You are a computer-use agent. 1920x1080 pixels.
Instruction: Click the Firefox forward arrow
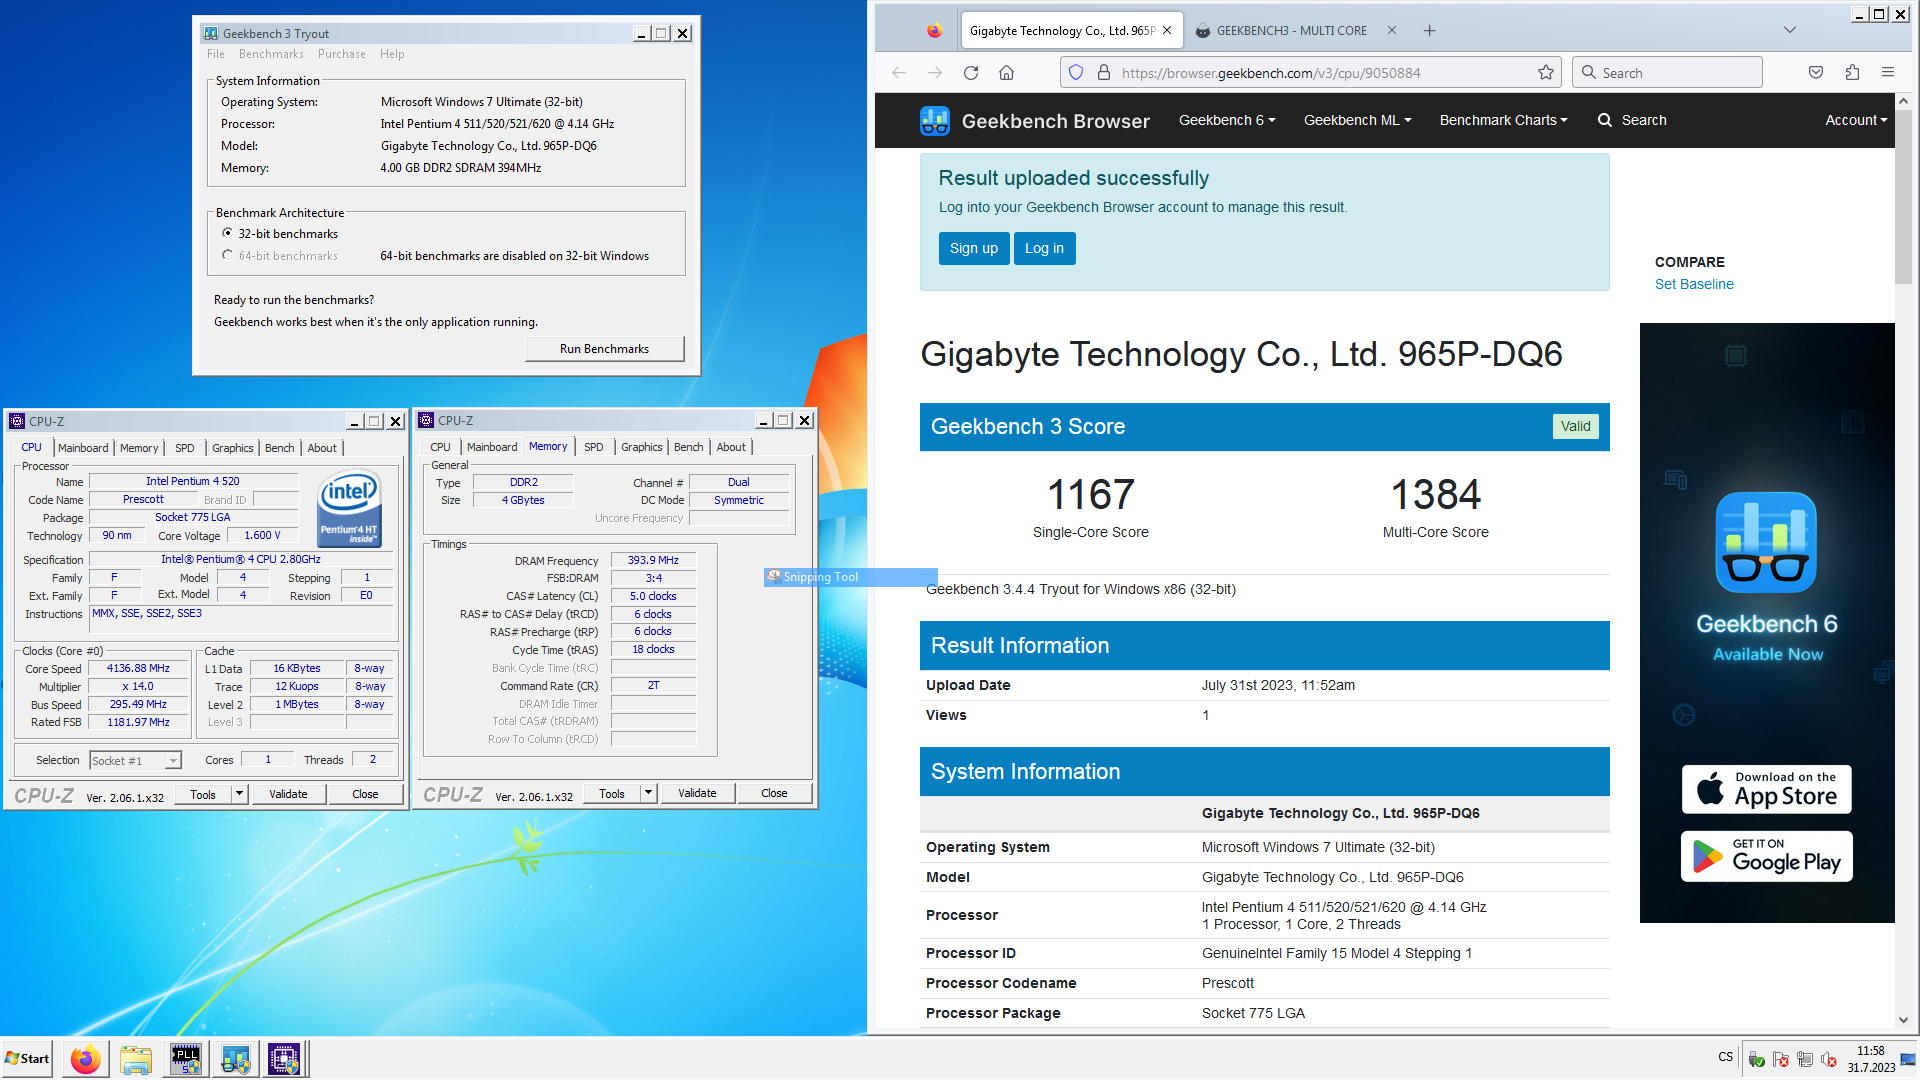[934, 72]
